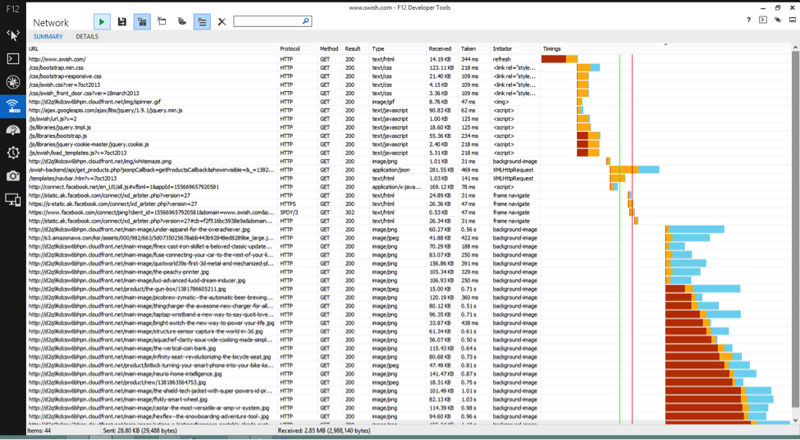This screenshot has height=440, width=800.
Task: Select /templates/navbar.htm request row
Action: [409, 178]
